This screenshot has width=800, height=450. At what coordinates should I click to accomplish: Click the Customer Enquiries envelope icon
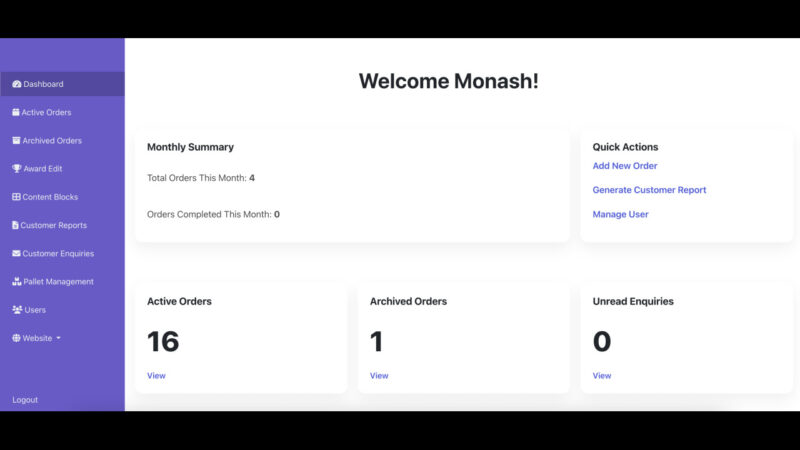[x=16, y=253]
